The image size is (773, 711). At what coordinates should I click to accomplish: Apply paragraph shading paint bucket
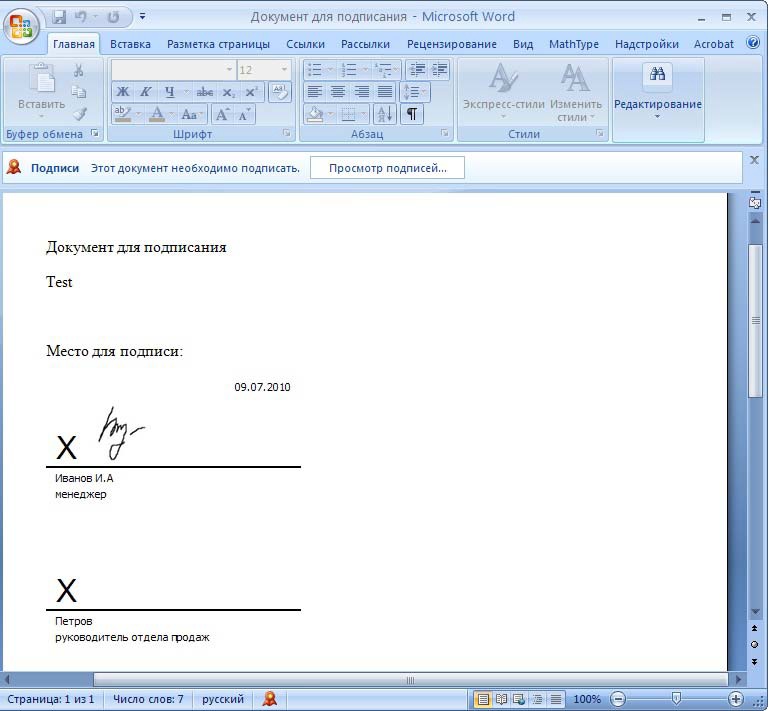click(315, 114)
